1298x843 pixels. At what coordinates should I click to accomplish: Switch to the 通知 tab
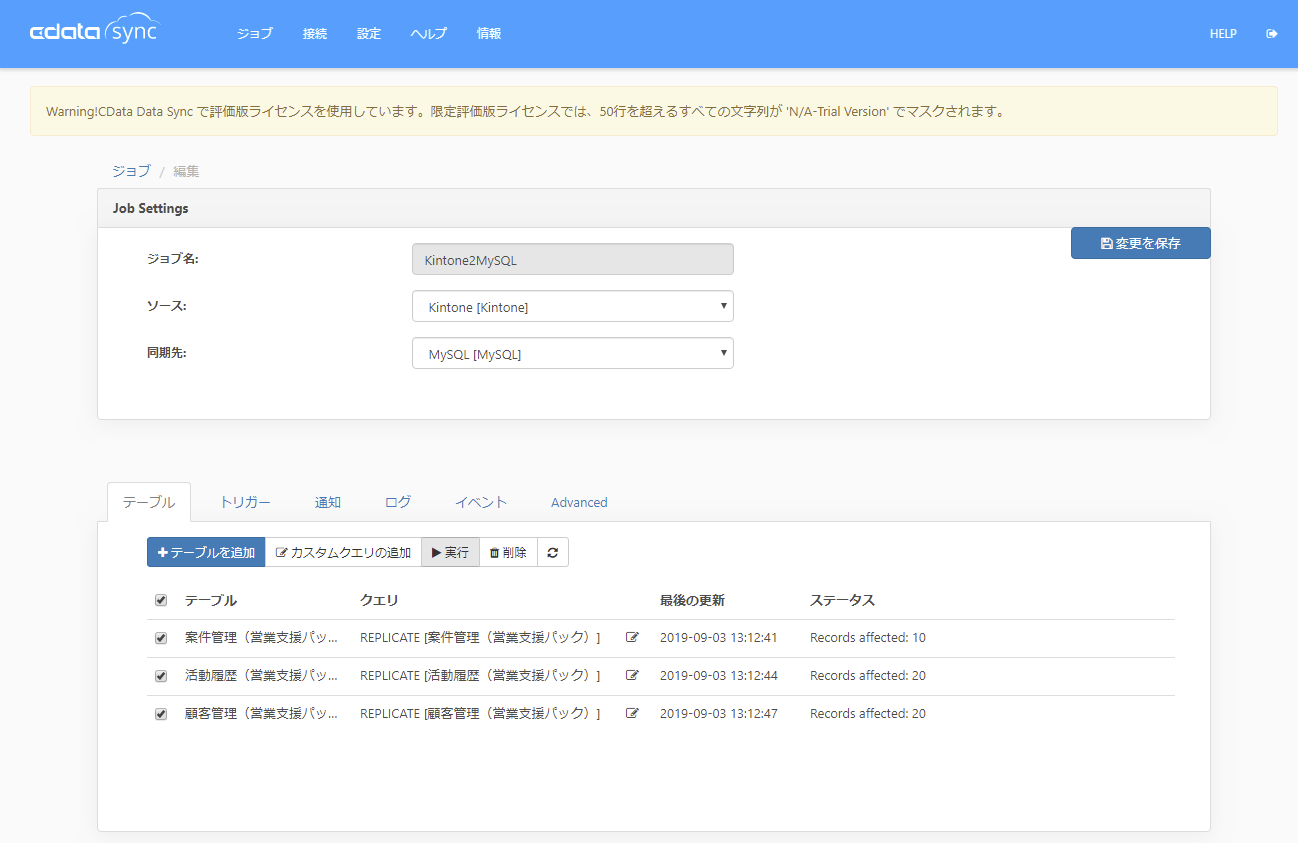[328, 502]
